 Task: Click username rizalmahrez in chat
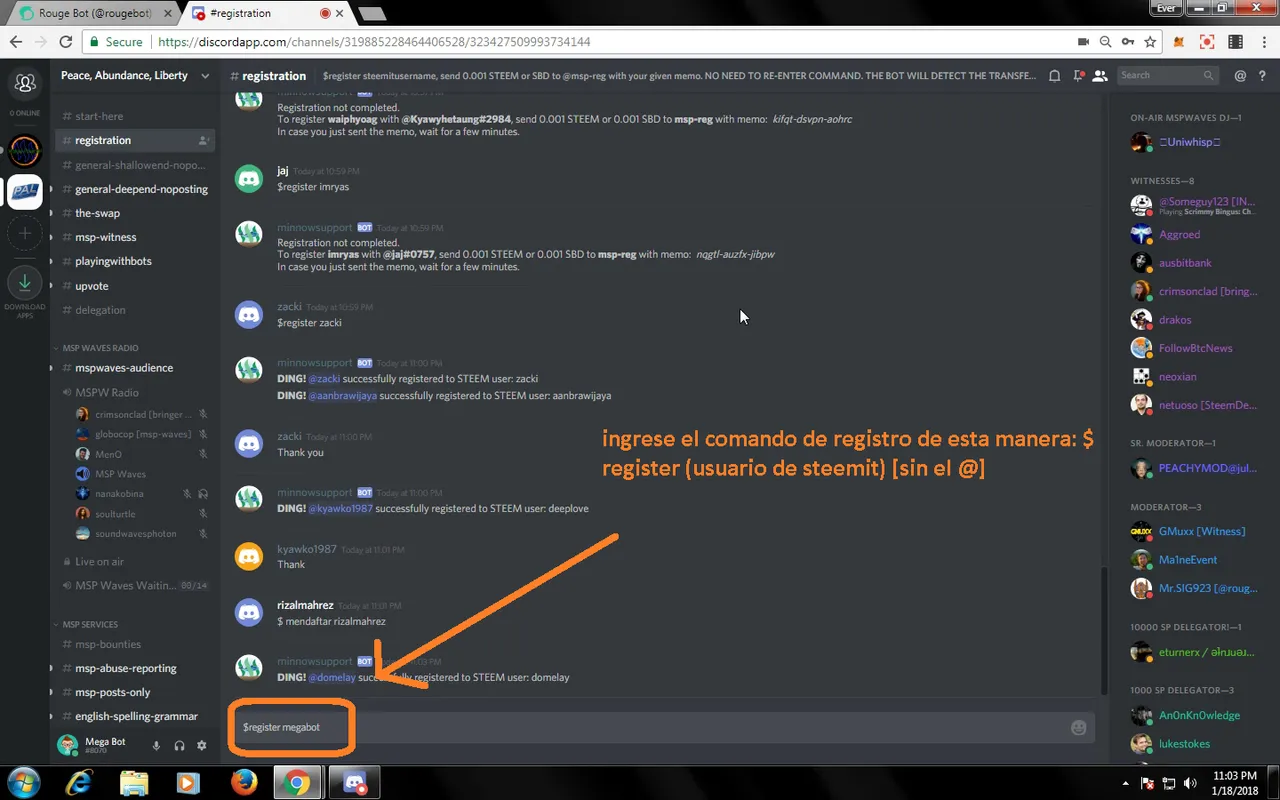tap(305, 605)
